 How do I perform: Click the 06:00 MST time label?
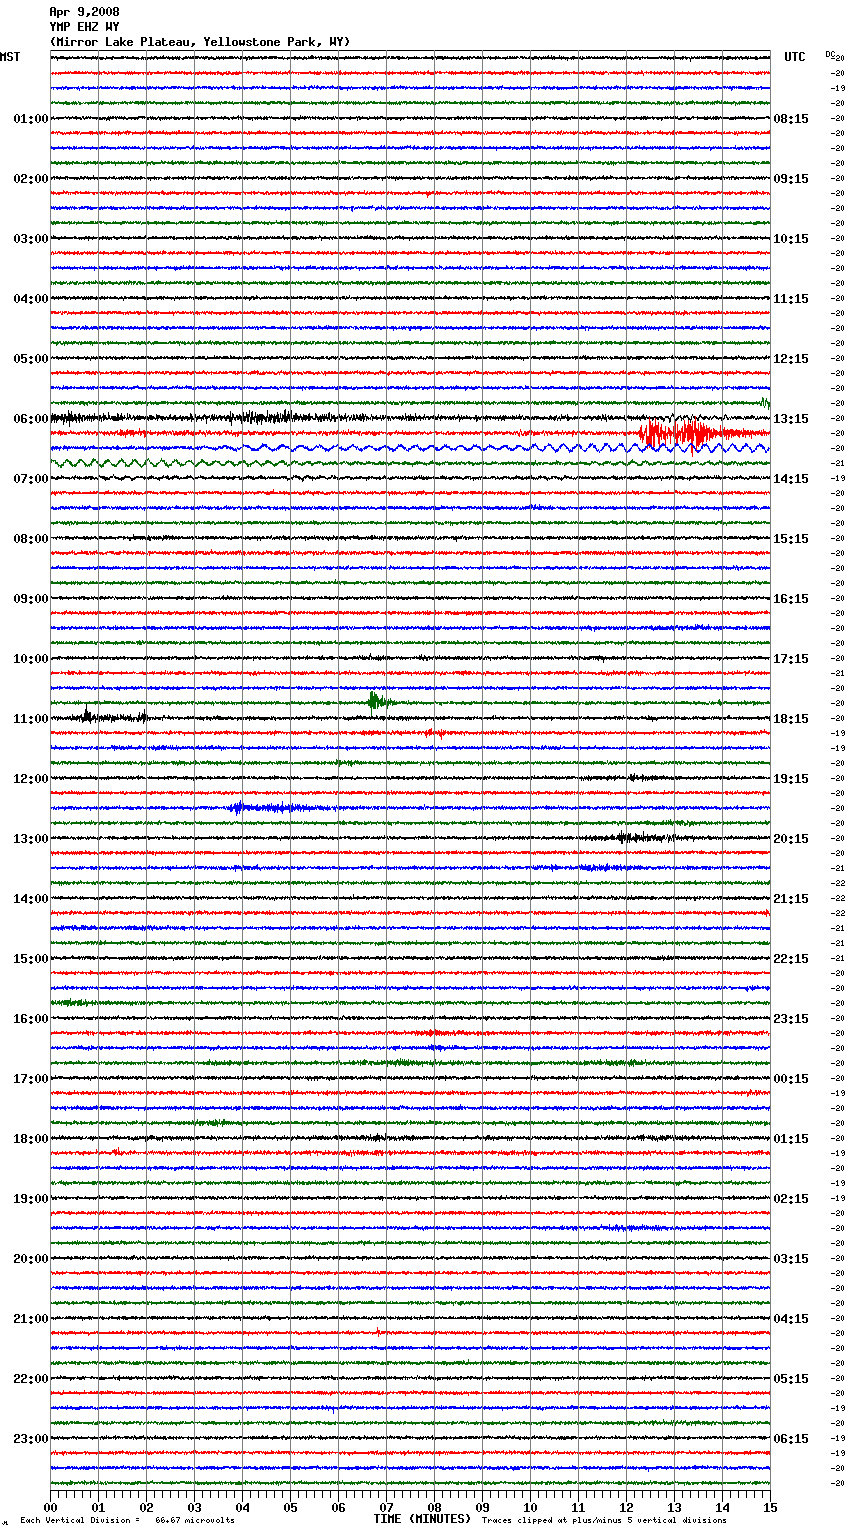click(31, 419)
